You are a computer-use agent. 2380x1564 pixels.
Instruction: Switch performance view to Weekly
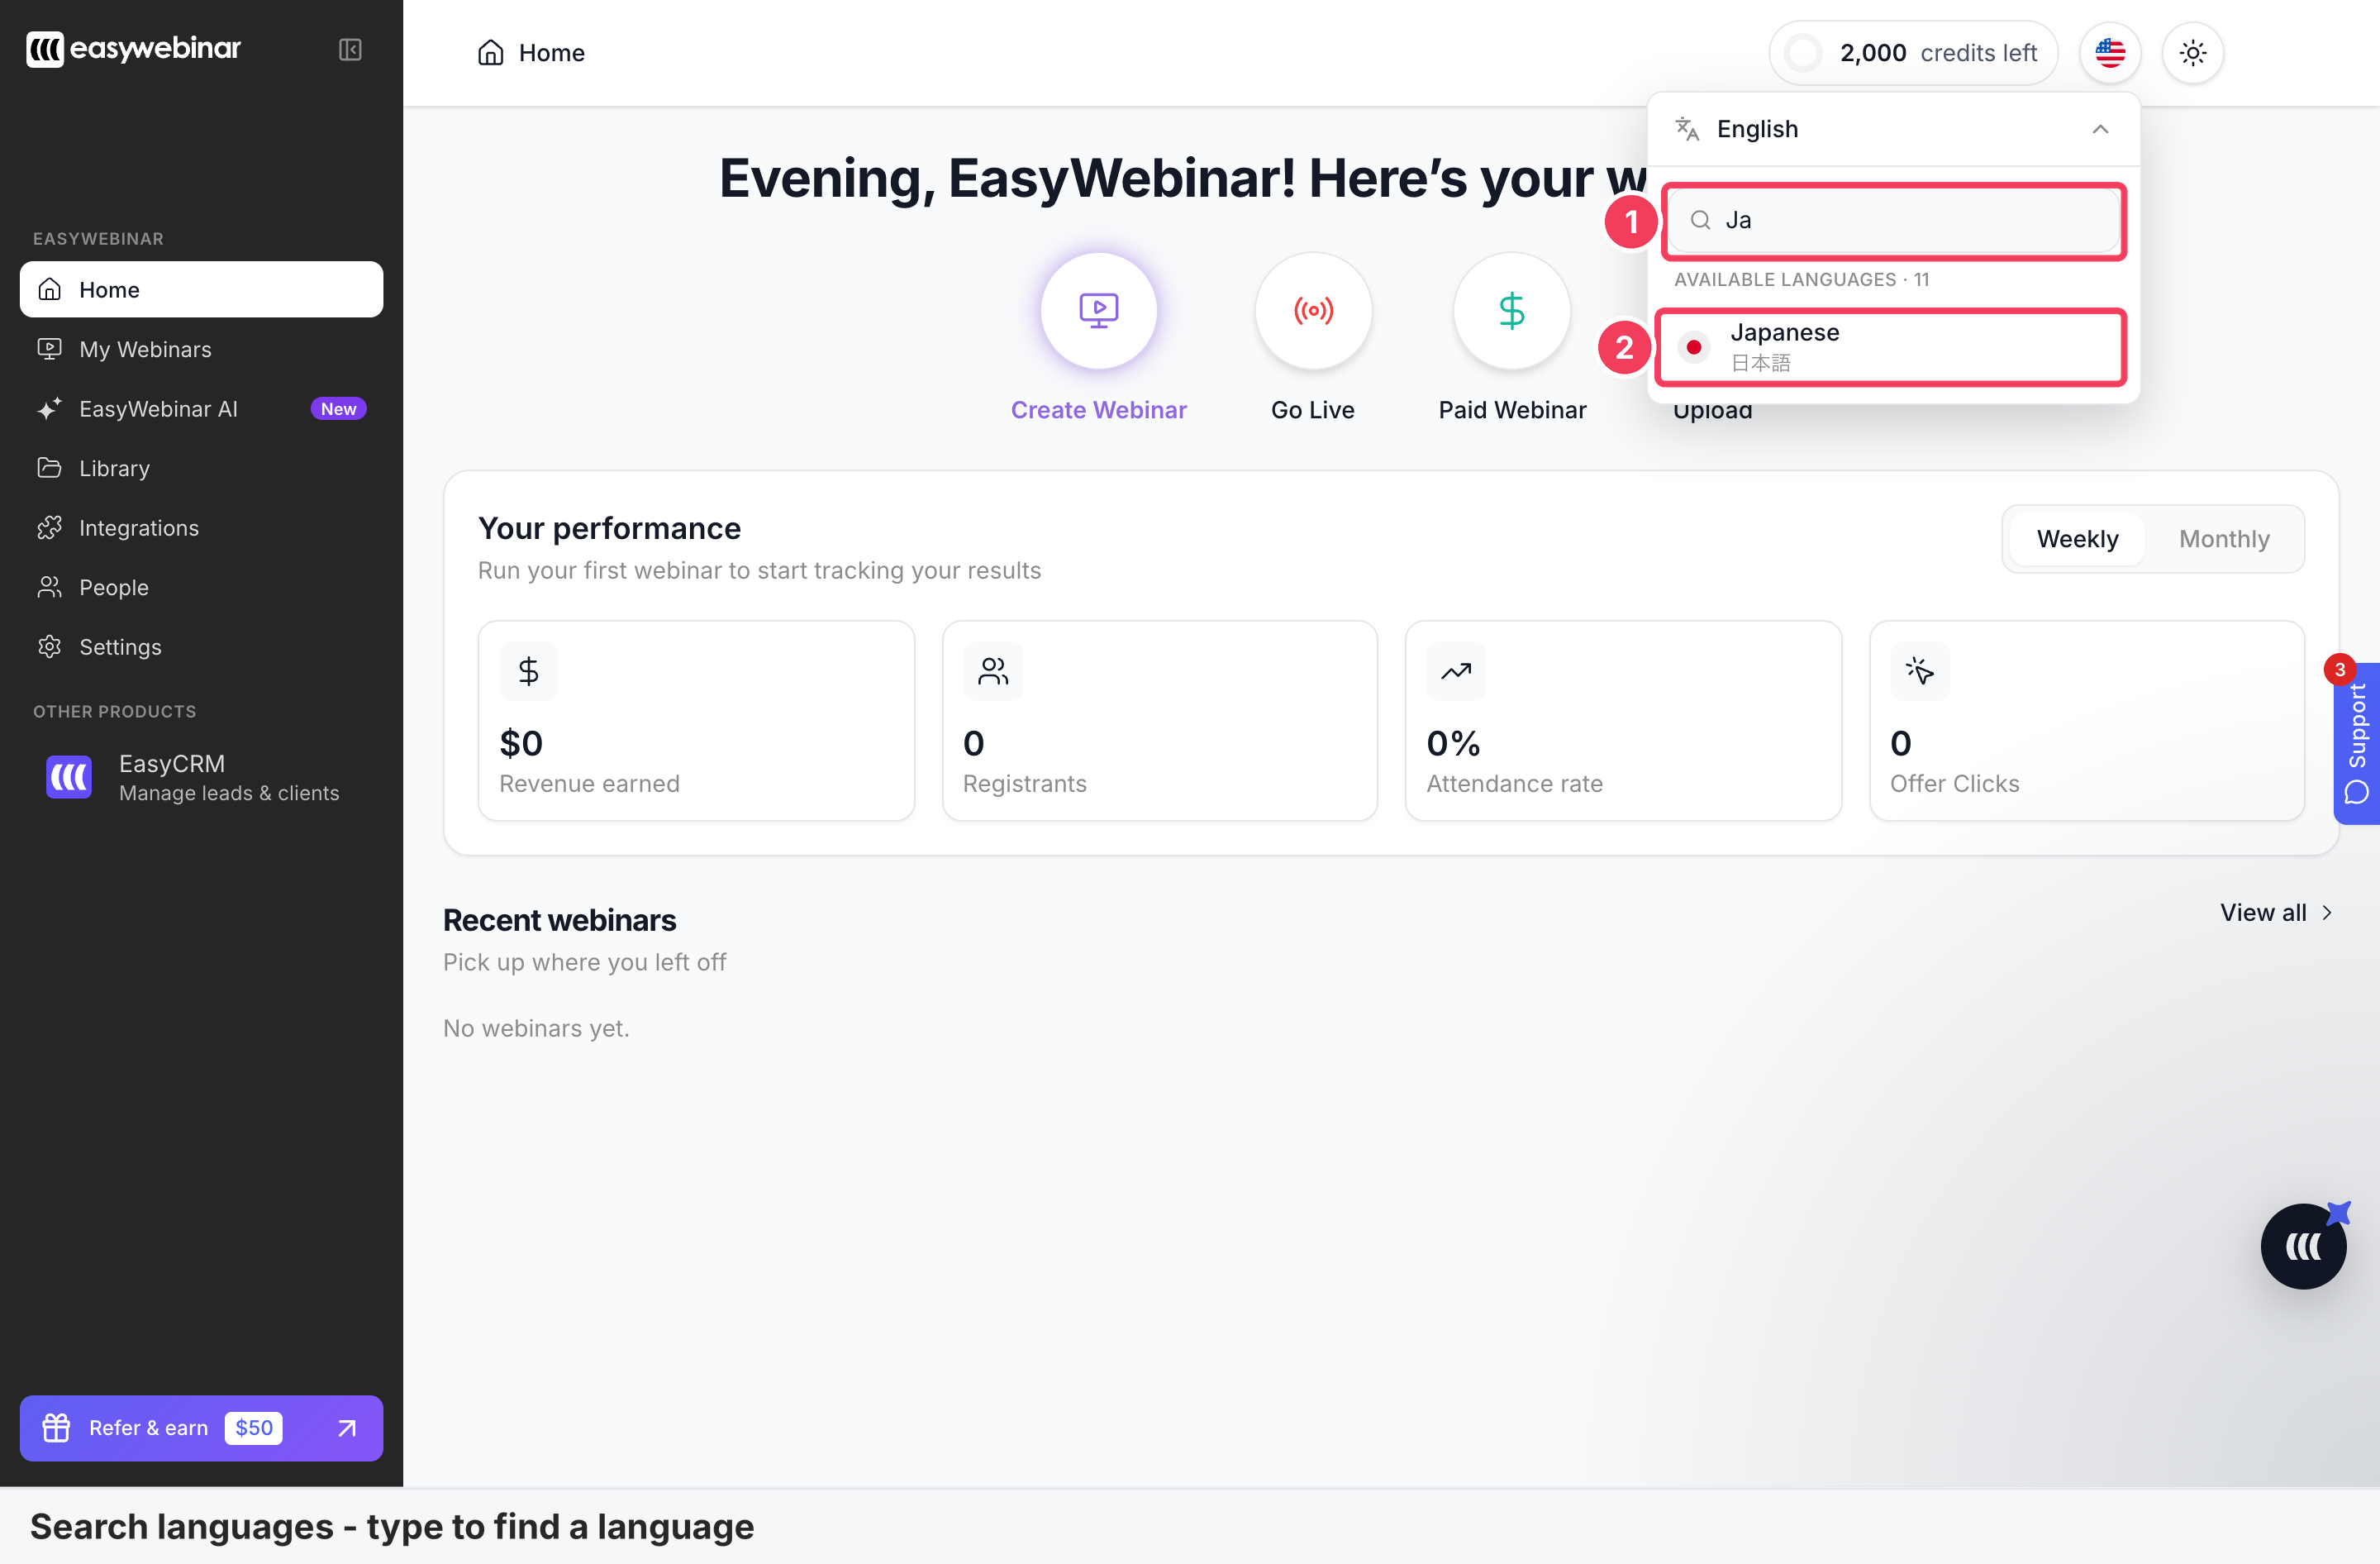(x=2076, y=539)
